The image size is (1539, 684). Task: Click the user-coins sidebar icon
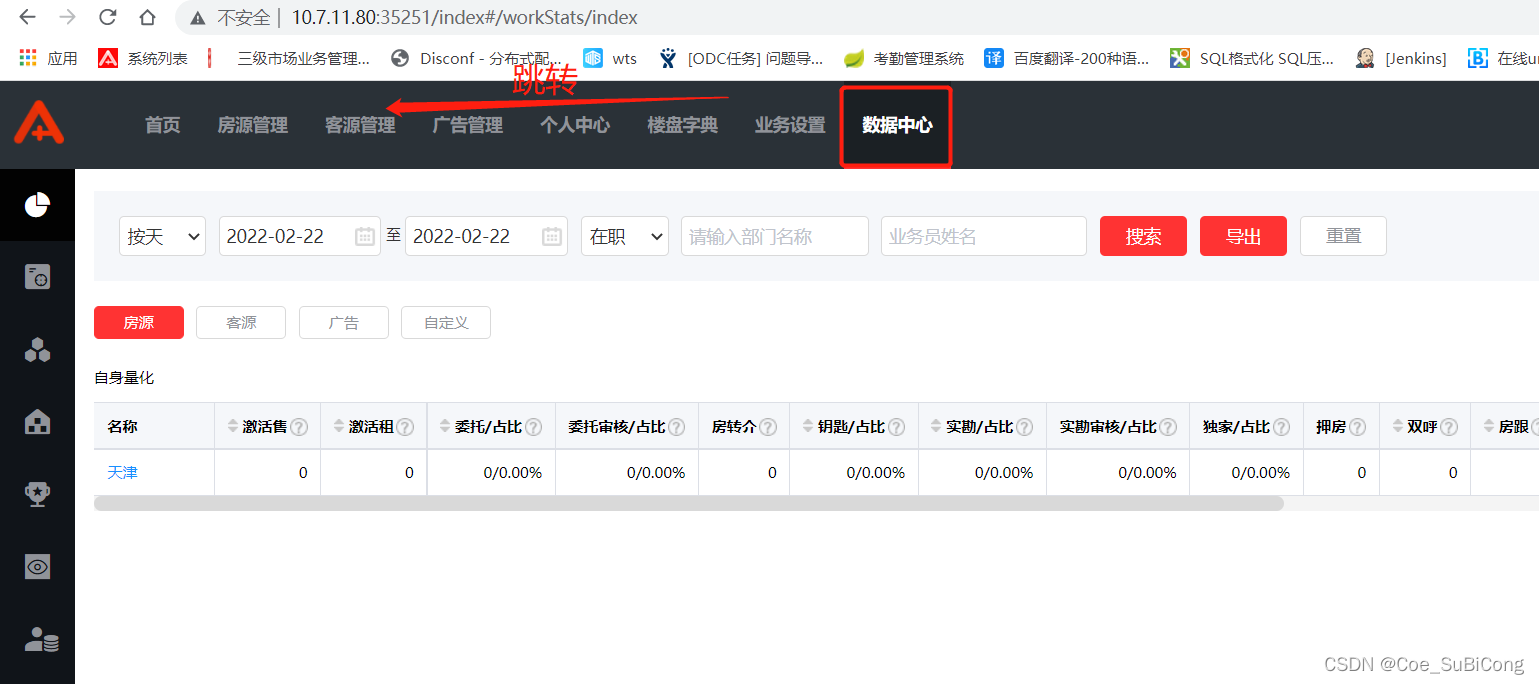40,640
